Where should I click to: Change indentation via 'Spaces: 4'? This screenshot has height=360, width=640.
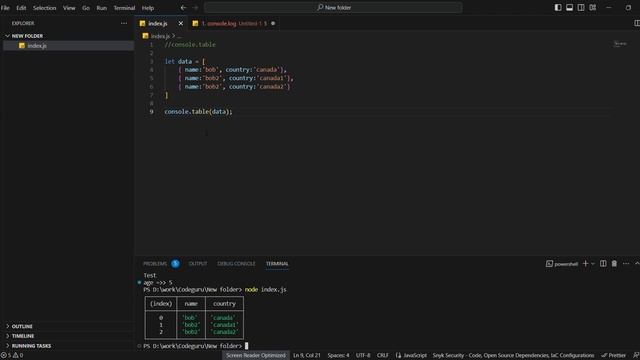pyautogui.click(x=338, y=356)
